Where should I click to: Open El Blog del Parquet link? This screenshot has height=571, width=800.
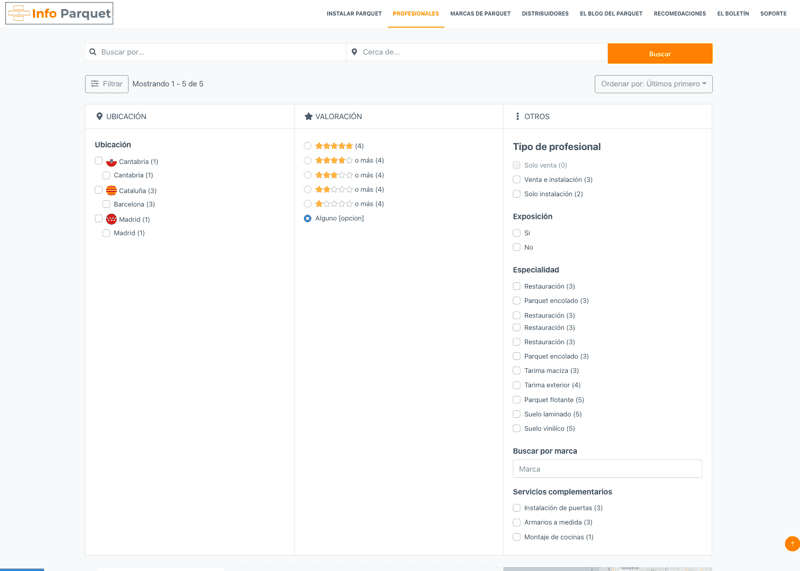pyautogui.click(x=611, y=14)
